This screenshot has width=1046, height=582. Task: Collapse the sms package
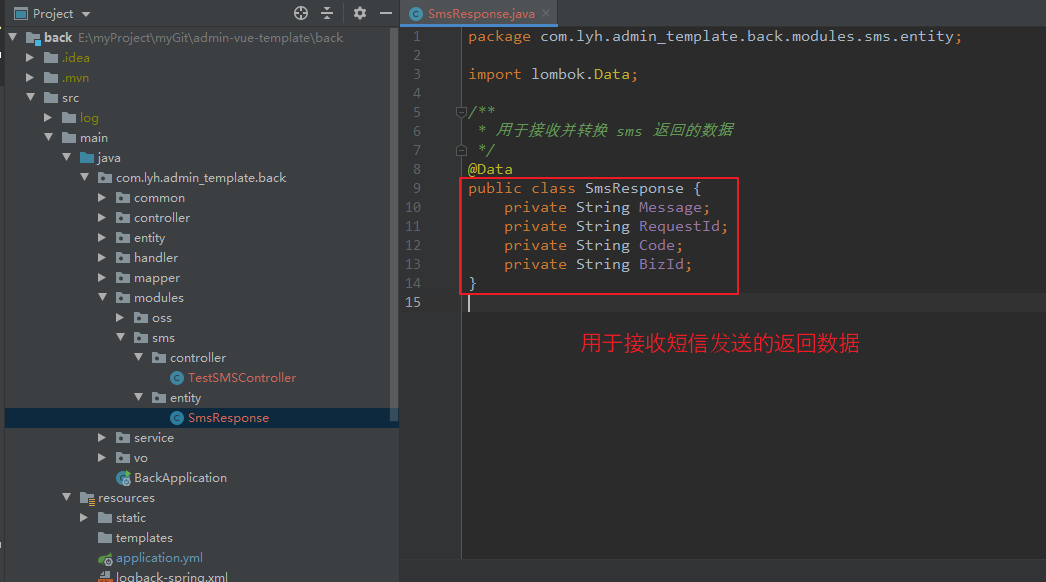pos(121,338)
